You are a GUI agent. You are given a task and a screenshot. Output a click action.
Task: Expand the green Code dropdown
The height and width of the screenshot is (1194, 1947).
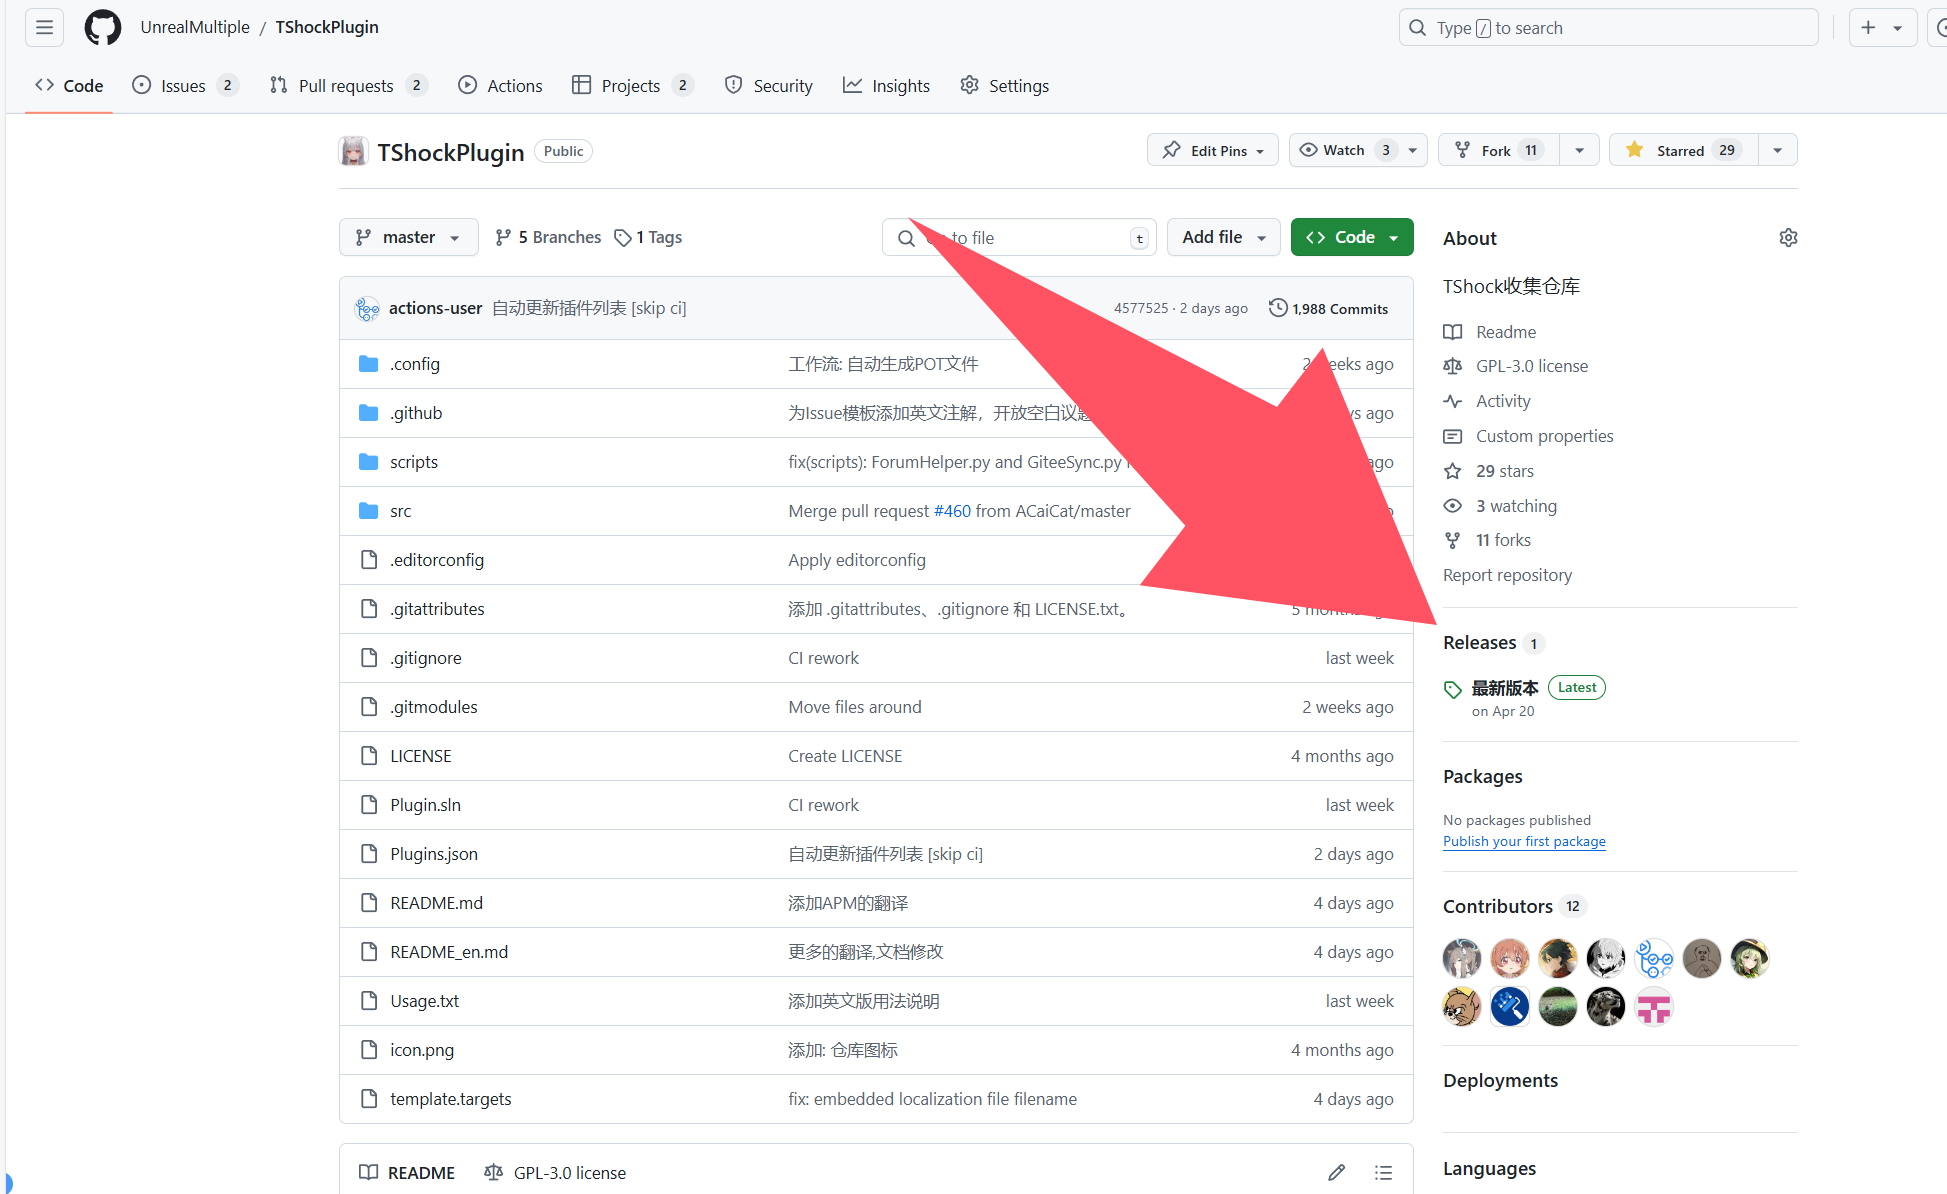pos(1351,237)
